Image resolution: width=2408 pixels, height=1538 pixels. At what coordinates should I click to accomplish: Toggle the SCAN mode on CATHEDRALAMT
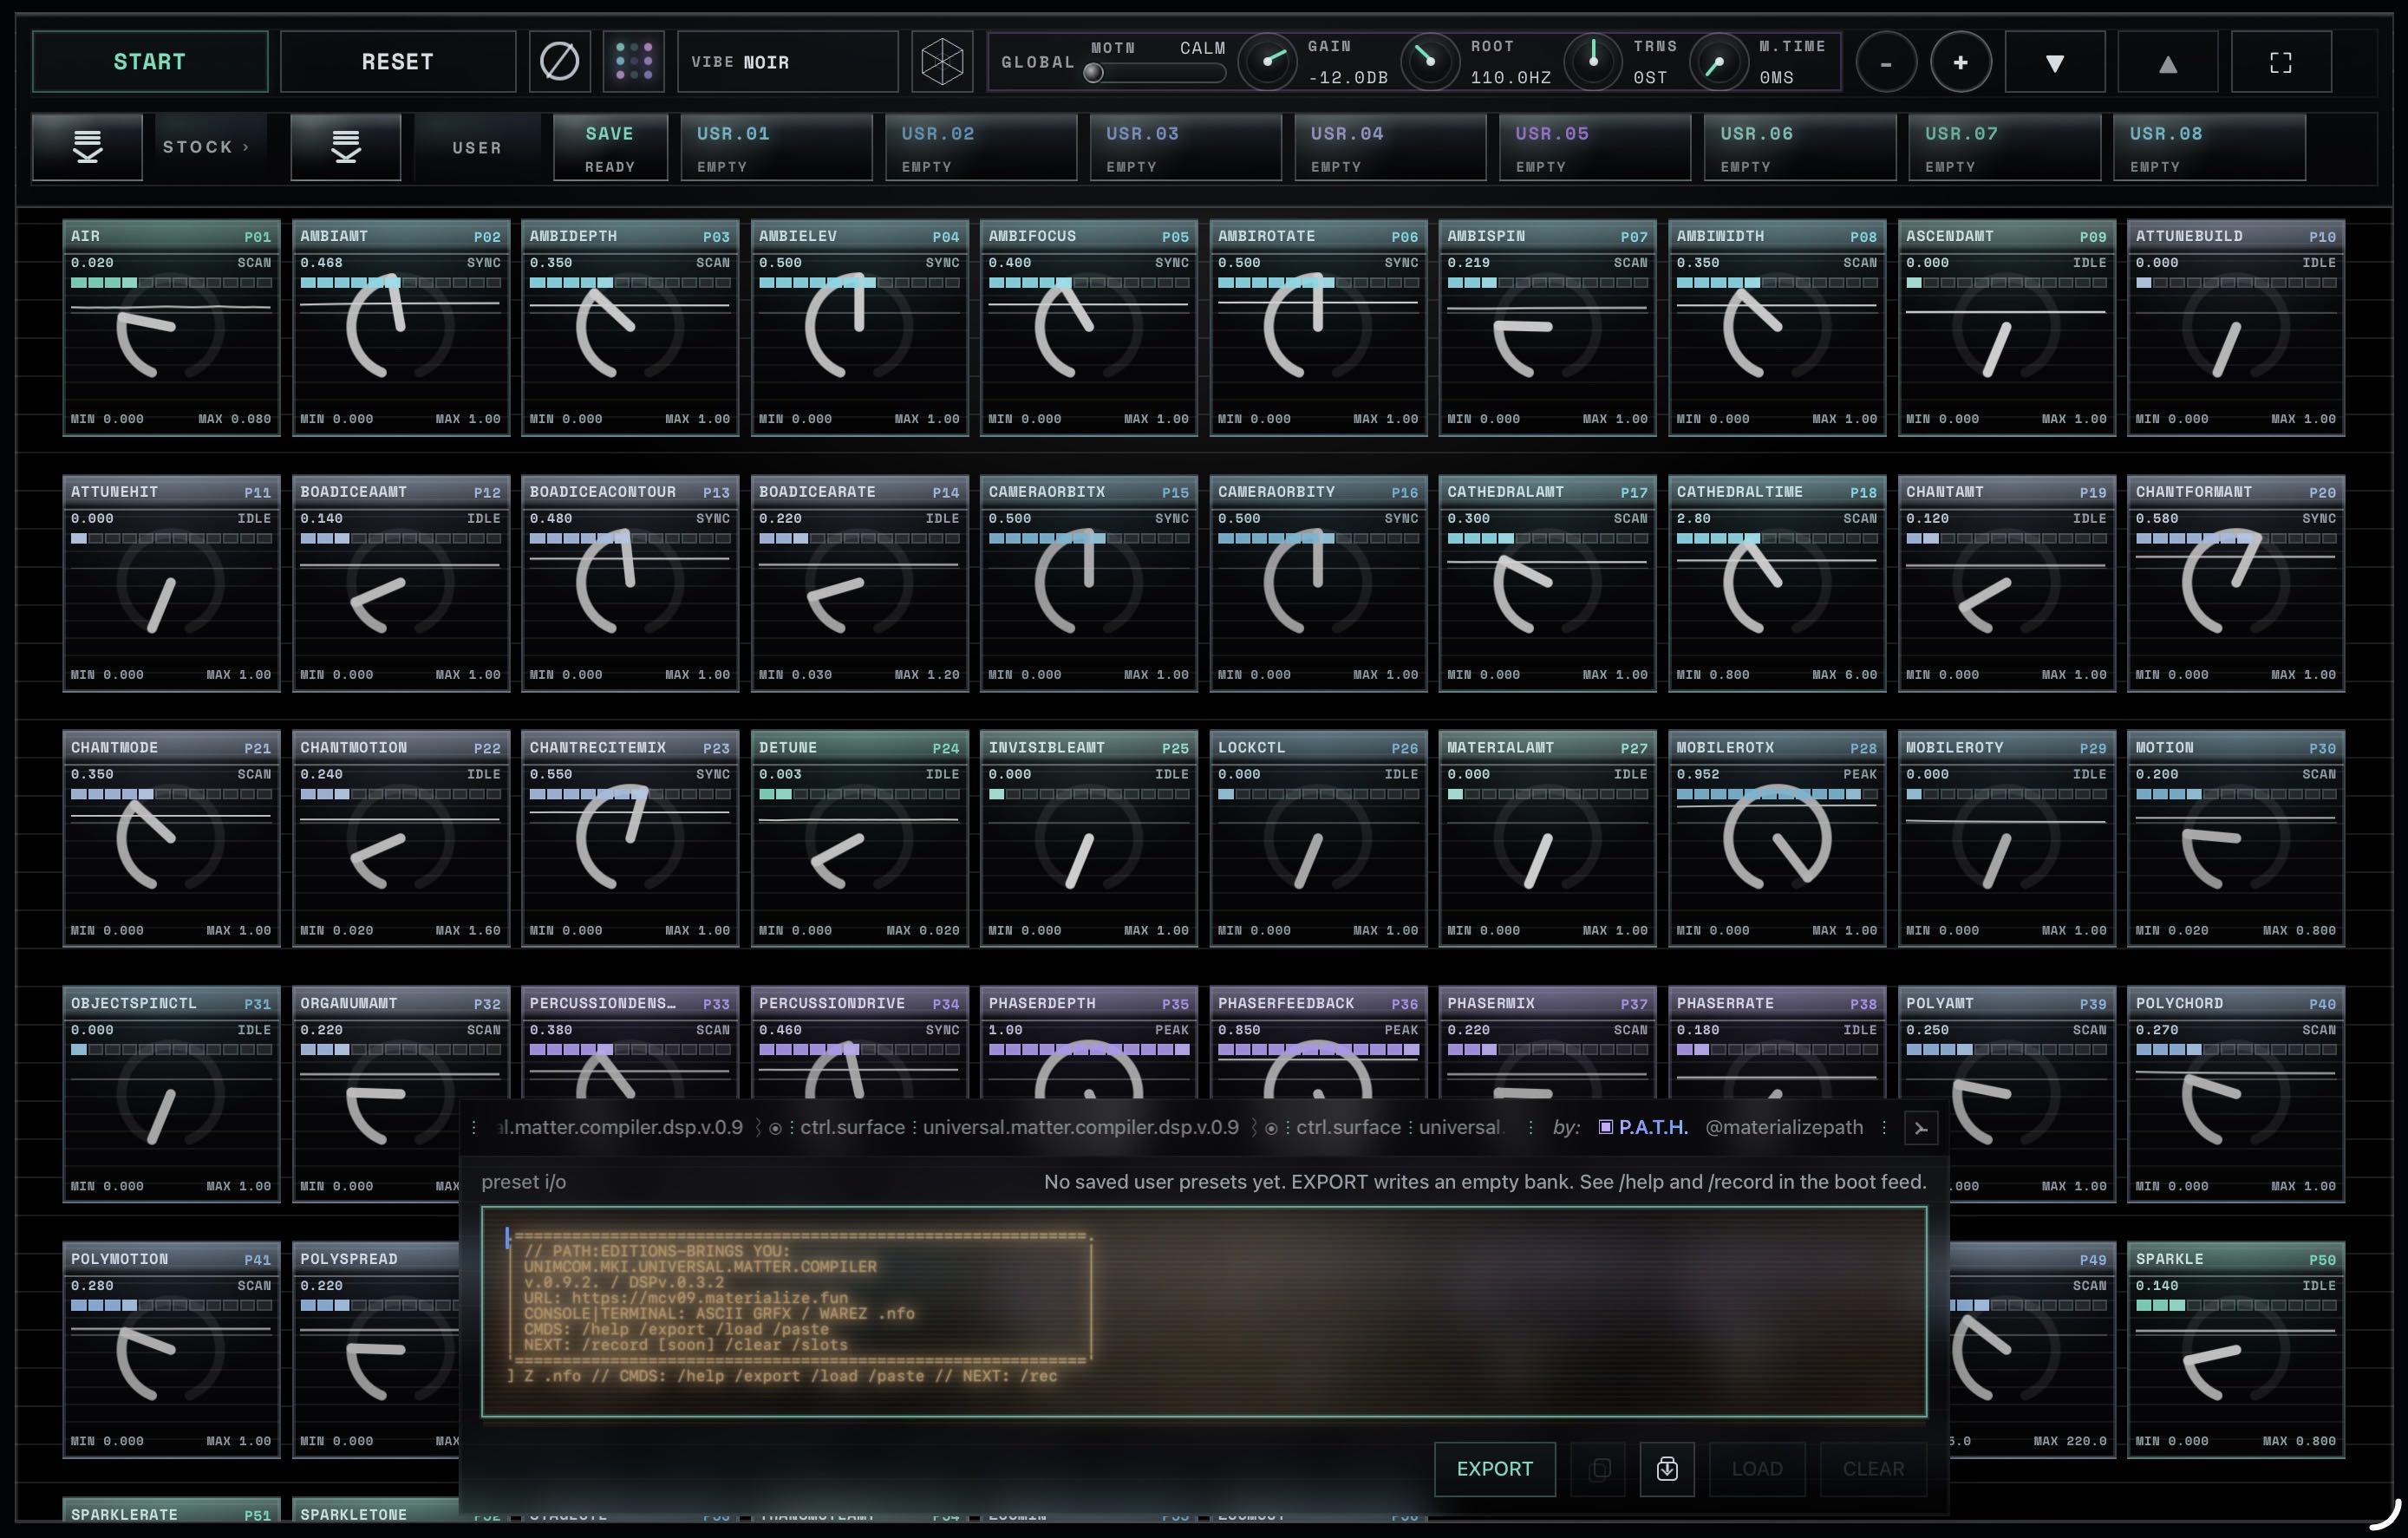(x=1630, y=519)
